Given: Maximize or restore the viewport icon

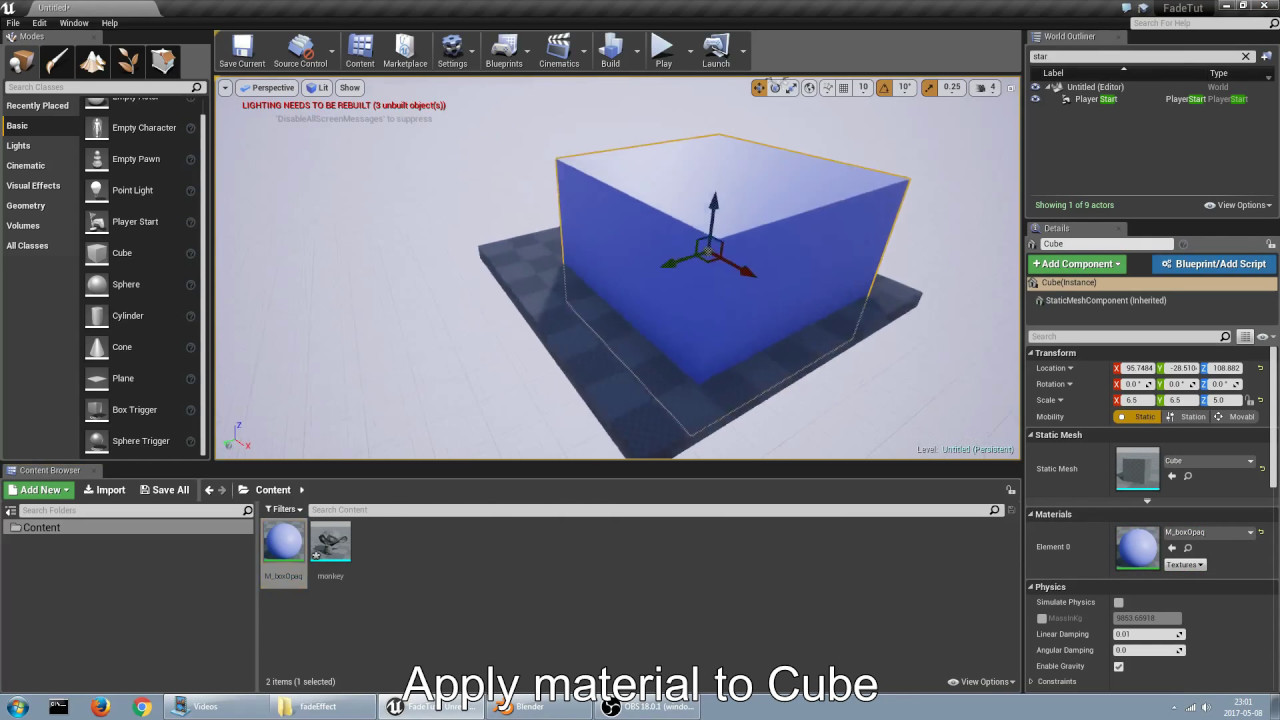Looking at the screenshot, I should (x=1010, y=88).
